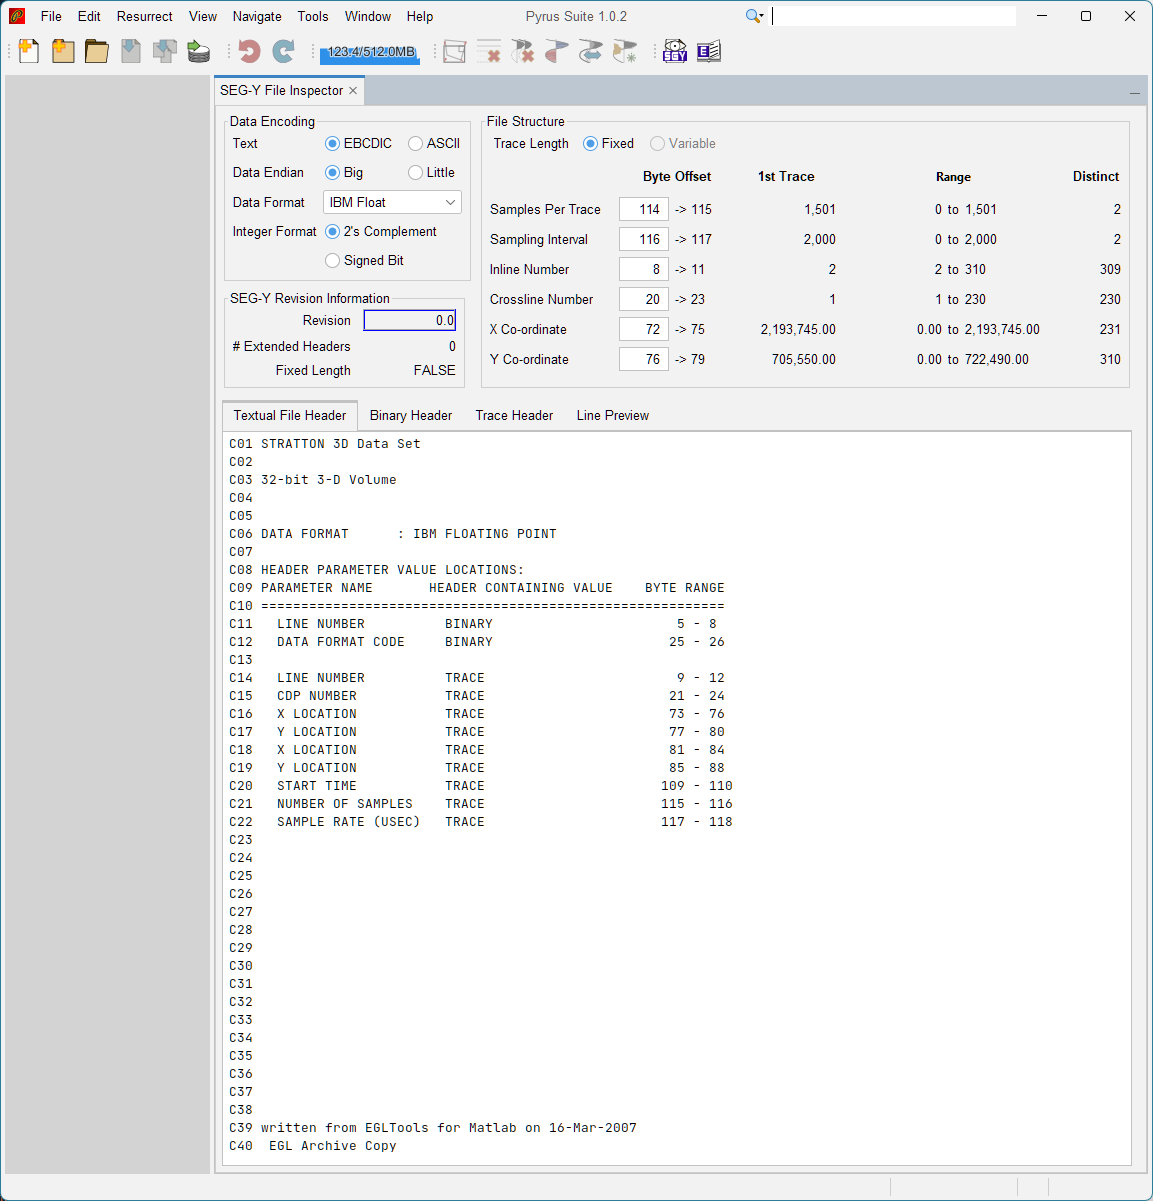Viewport: 1153px width, 1201px height.
Task: Switch to the Line Preview tab
Action: 613,416
